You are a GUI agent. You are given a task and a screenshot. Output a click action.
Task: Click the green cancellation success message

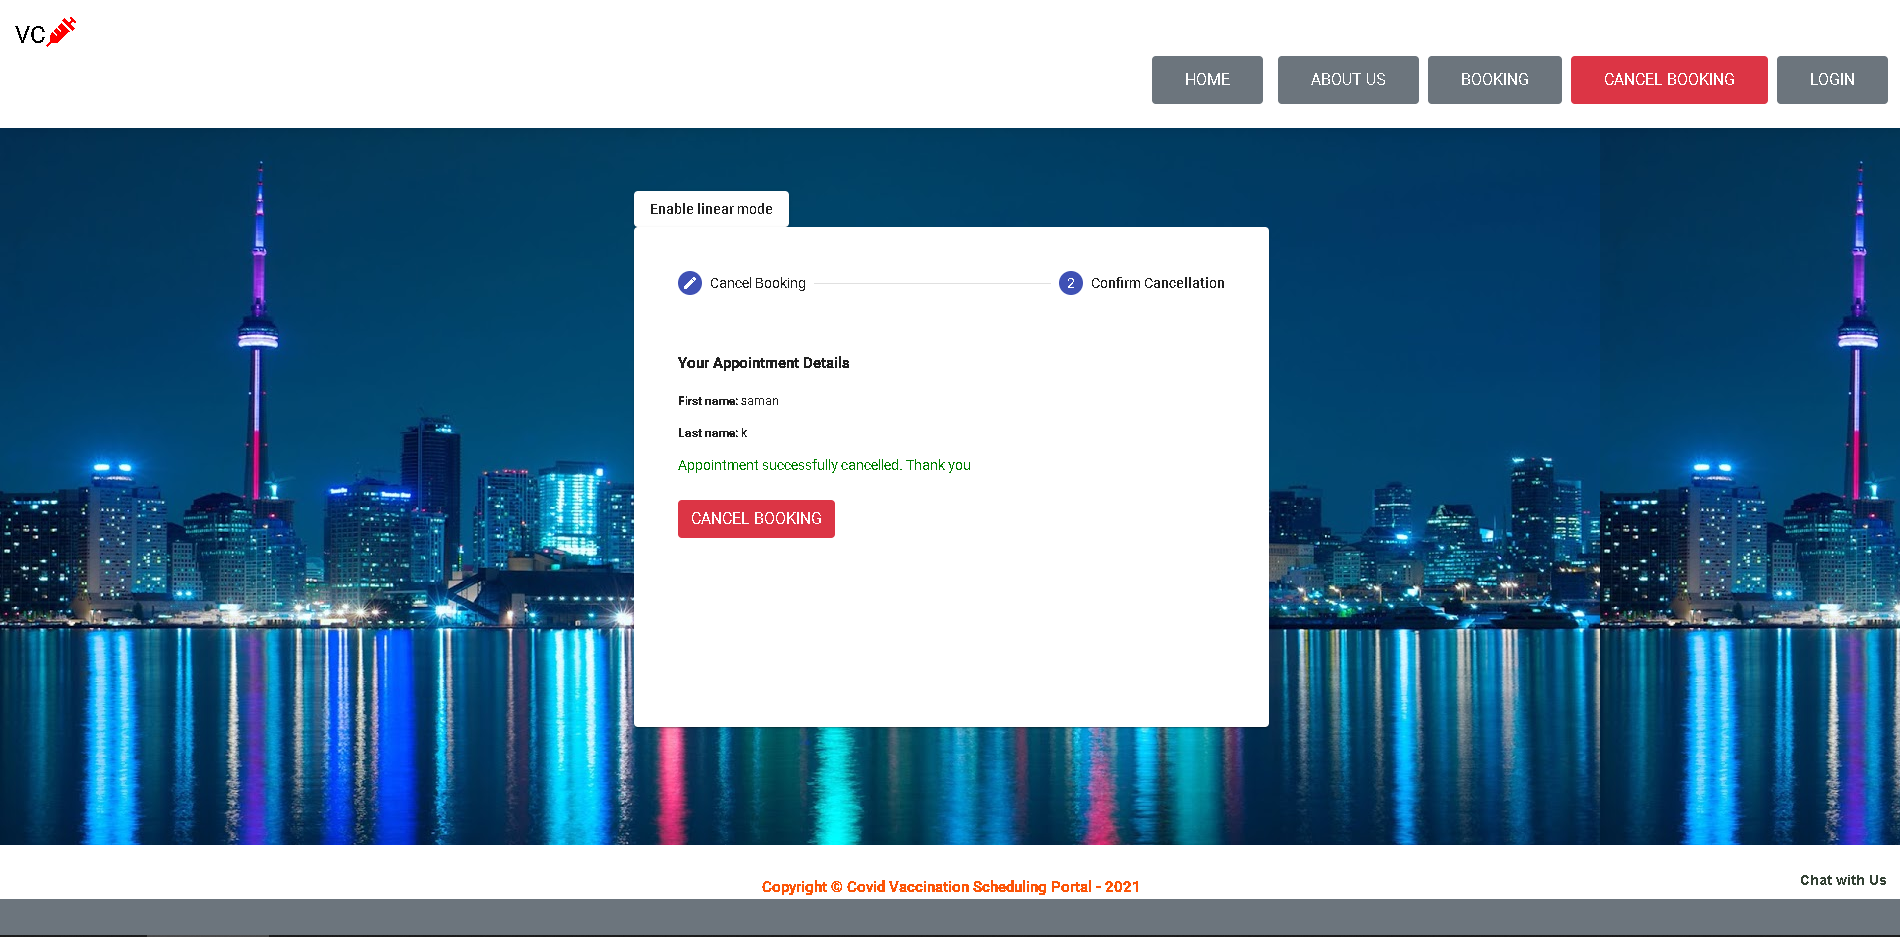pyautogui.click(x=824, y=465)
